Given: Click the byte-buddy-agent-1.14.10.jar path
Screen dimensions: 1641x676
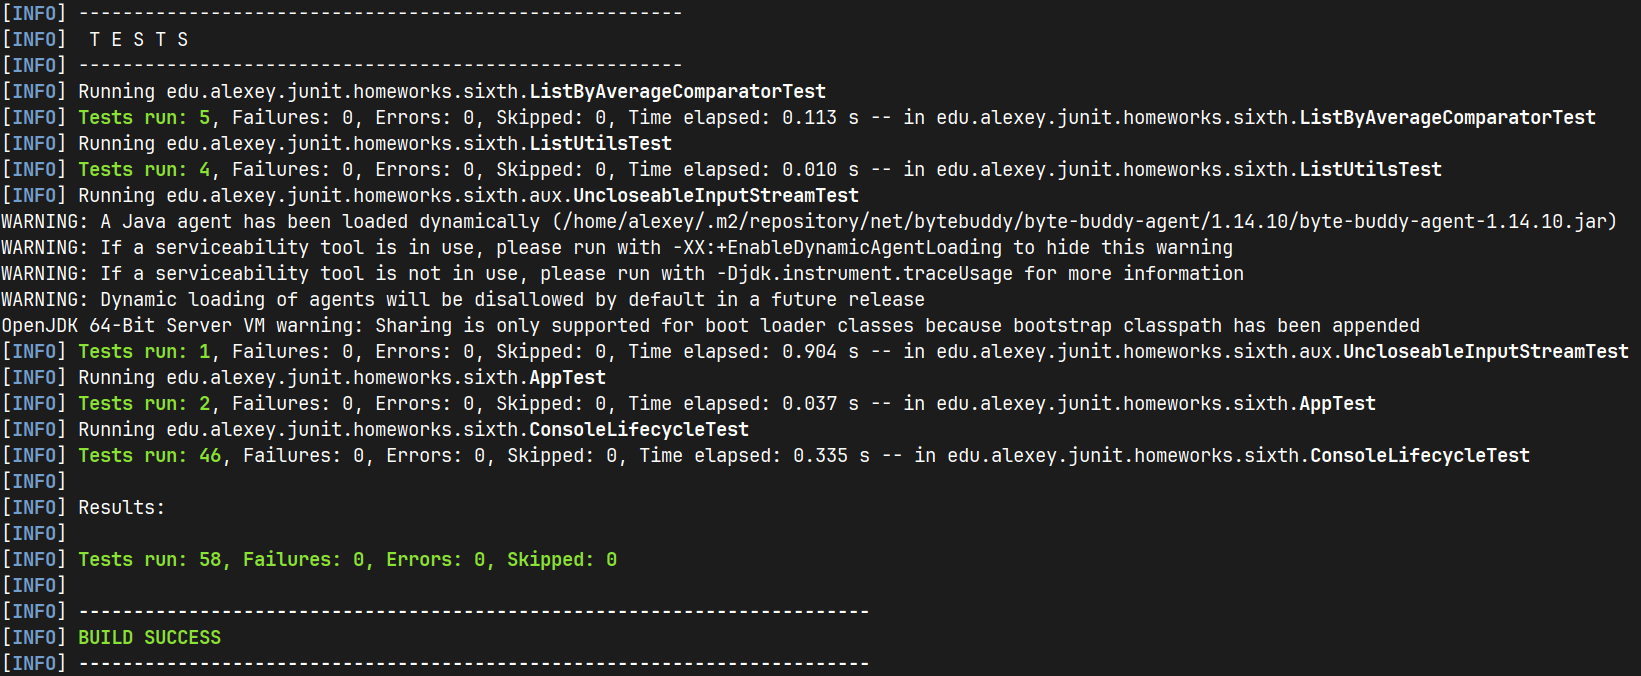Looking at the screenshot, I should 1084,222.
